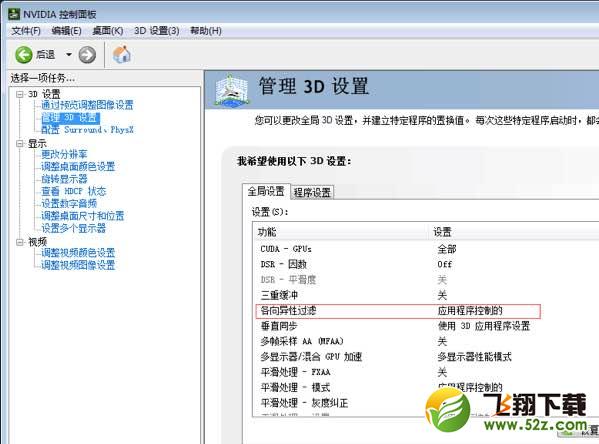
Task: Click the 全部 value for CUDA - GPUs
Action: click(x=447, y=249)
